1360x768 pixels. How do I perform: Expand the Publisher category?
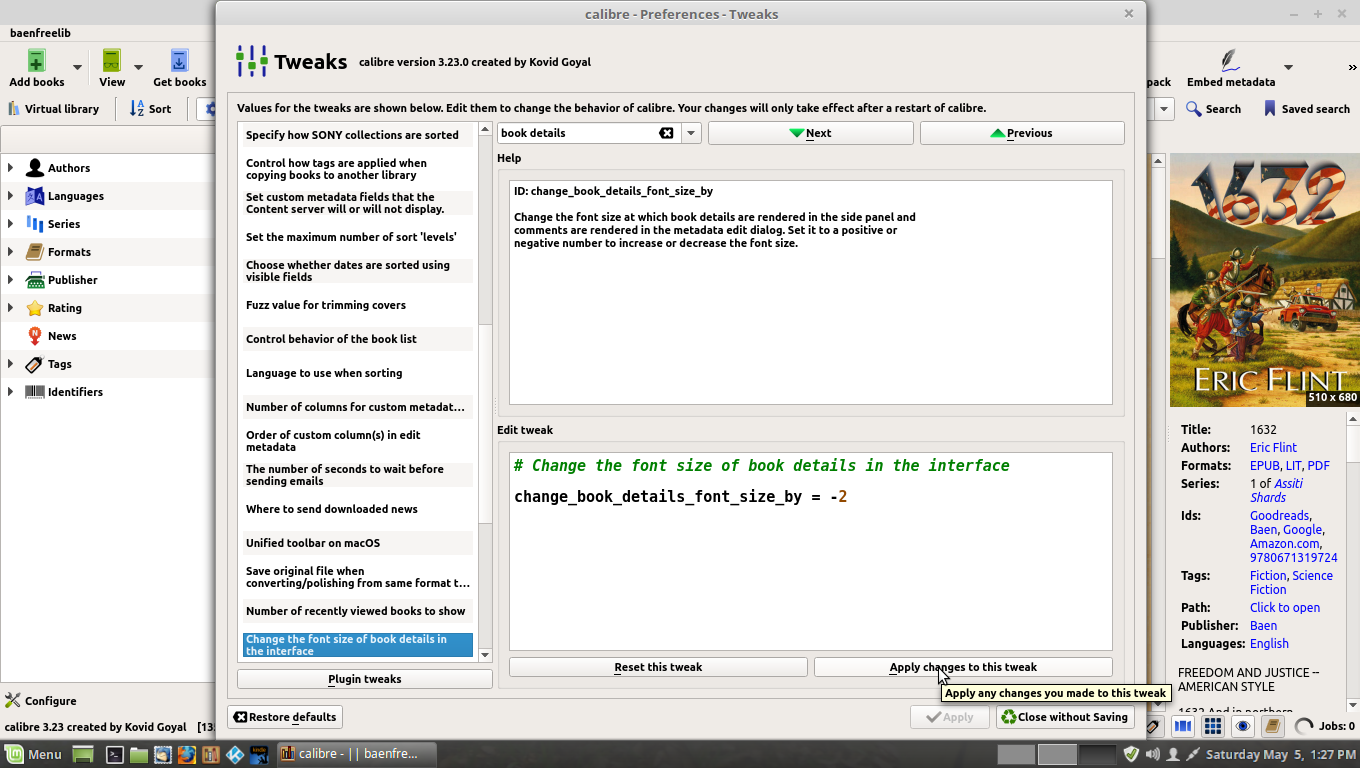(11, 280)
